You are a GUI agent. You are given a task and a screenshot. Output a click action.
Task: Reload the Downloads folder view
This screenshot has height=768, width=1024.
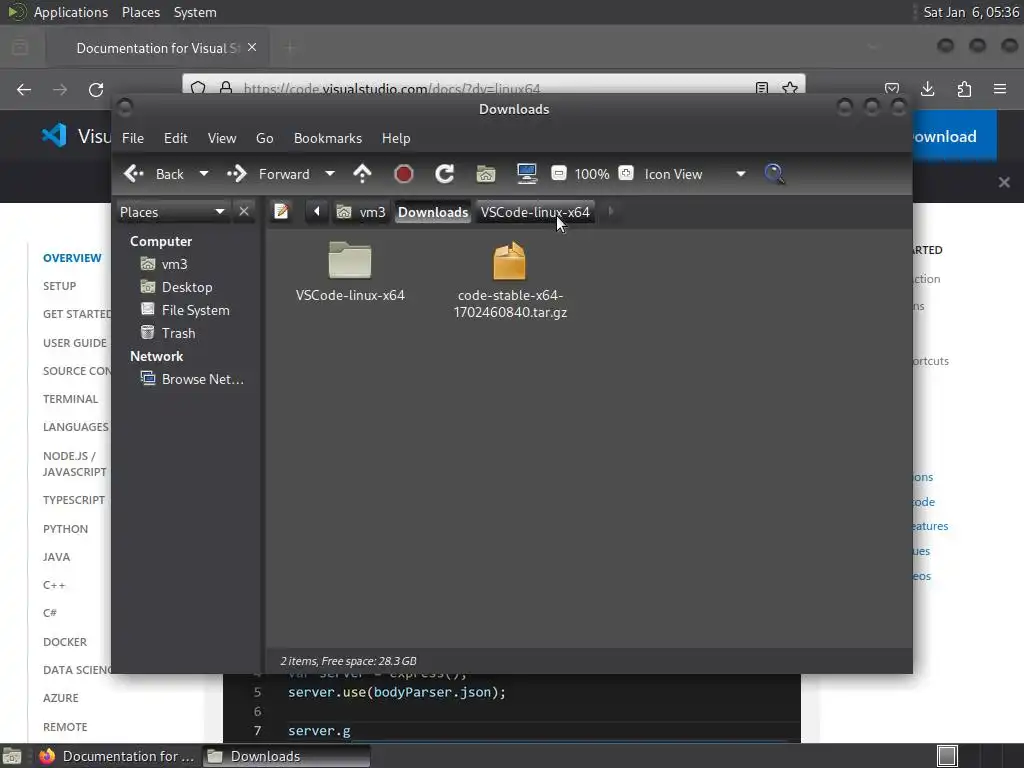pos(445,174)
